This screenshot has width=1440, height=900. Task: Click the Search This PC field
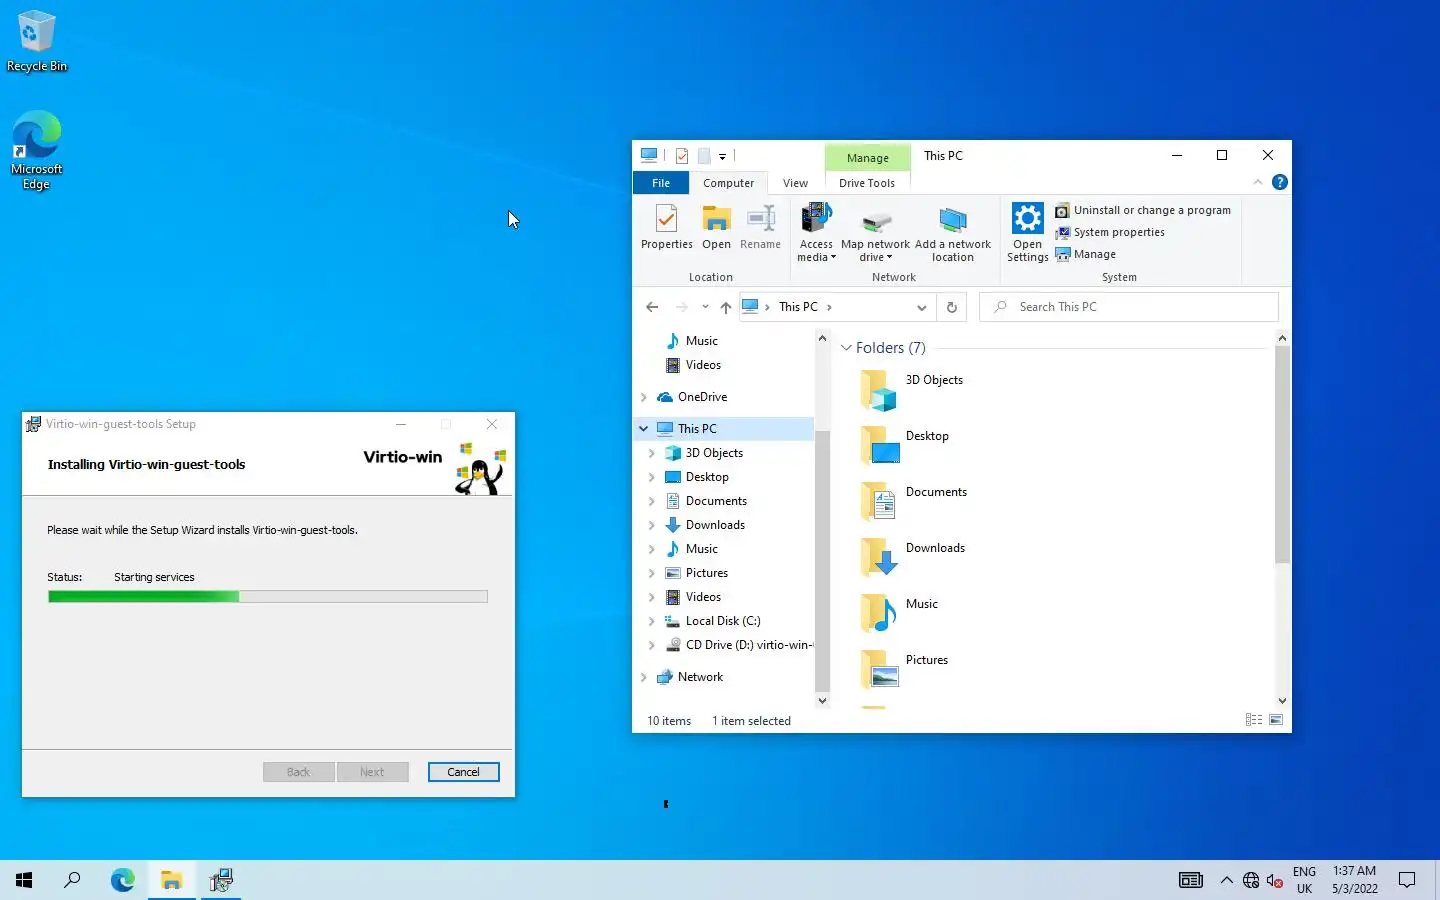(x=1128, y=307)
